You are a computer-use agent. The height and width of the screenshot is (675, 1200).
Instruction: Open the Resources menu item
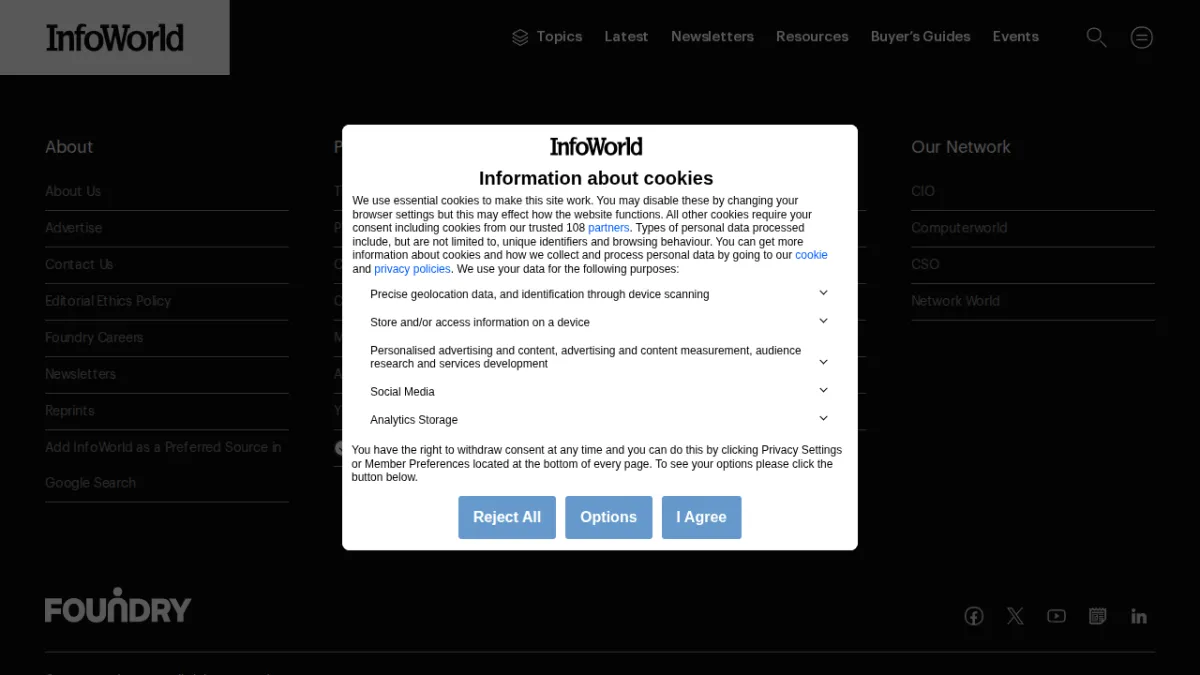coord(812,37)
